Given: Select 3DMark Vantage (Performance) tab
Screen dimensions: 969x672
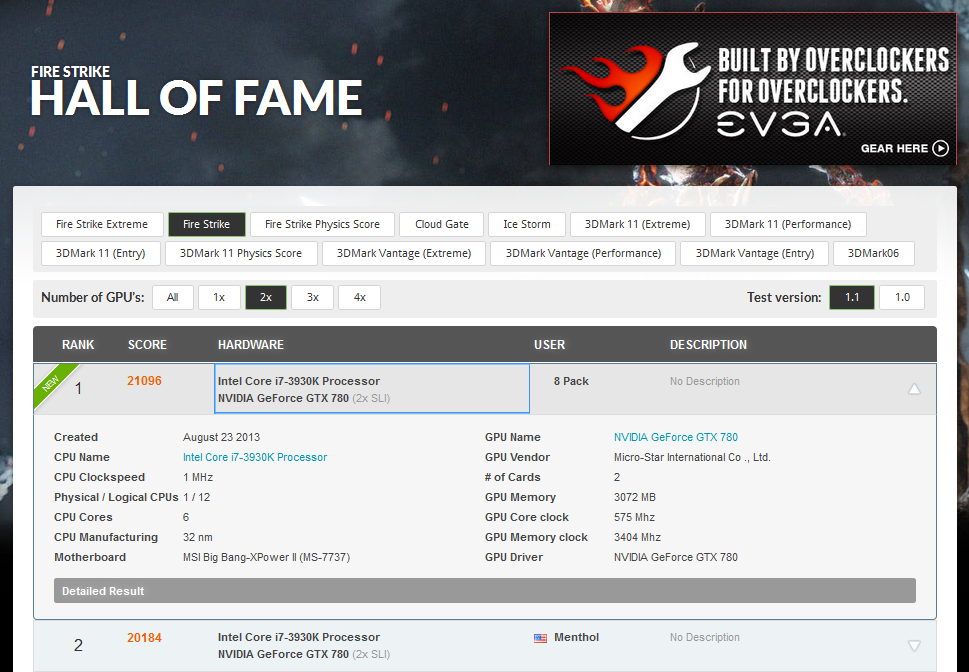Looking at the screenshot, I should pos(583,253).
